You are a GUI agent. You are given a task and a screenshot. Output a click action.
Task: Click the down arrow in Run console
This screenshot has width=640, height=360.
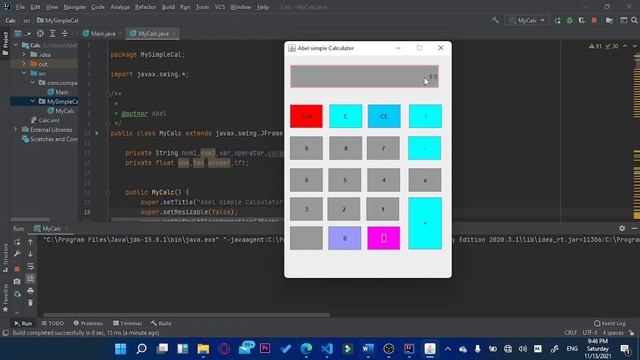coord(30,254)
